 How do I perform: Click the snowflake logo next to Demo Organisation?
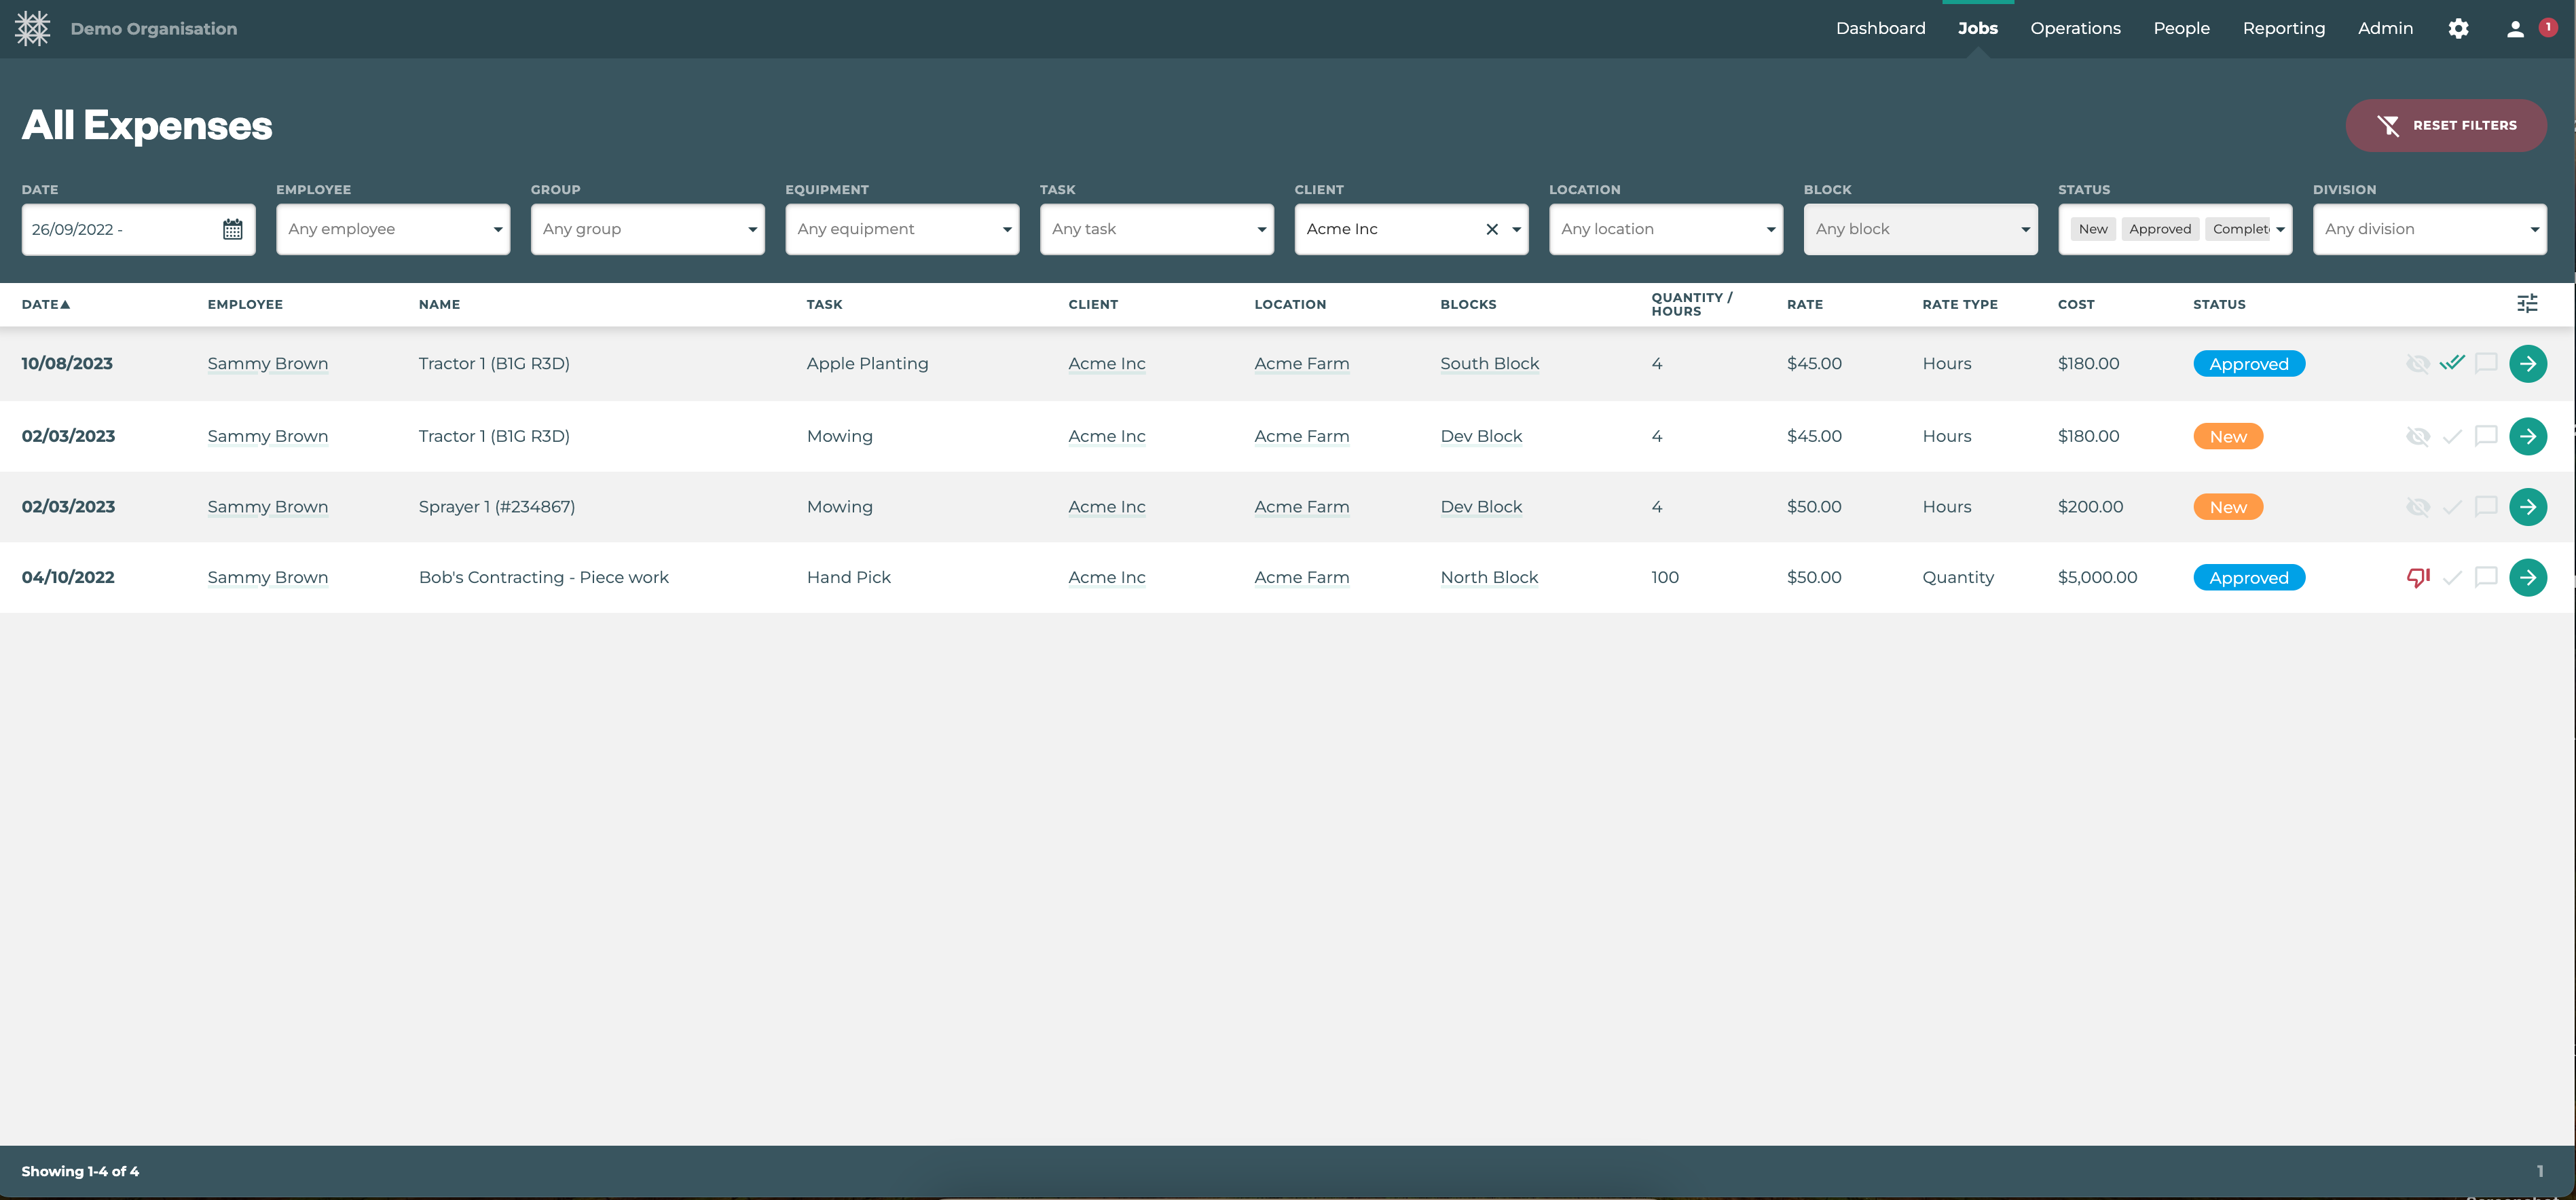coord(33,29)
